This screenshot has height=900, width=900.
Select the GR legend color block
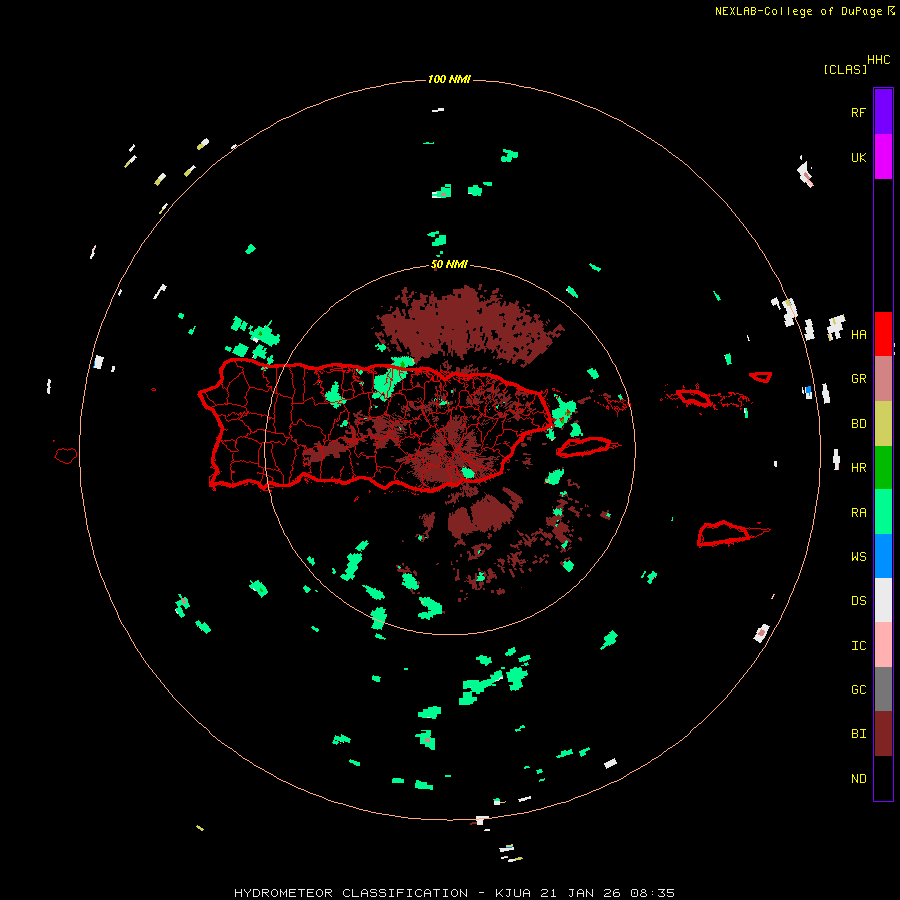point(883,379)
